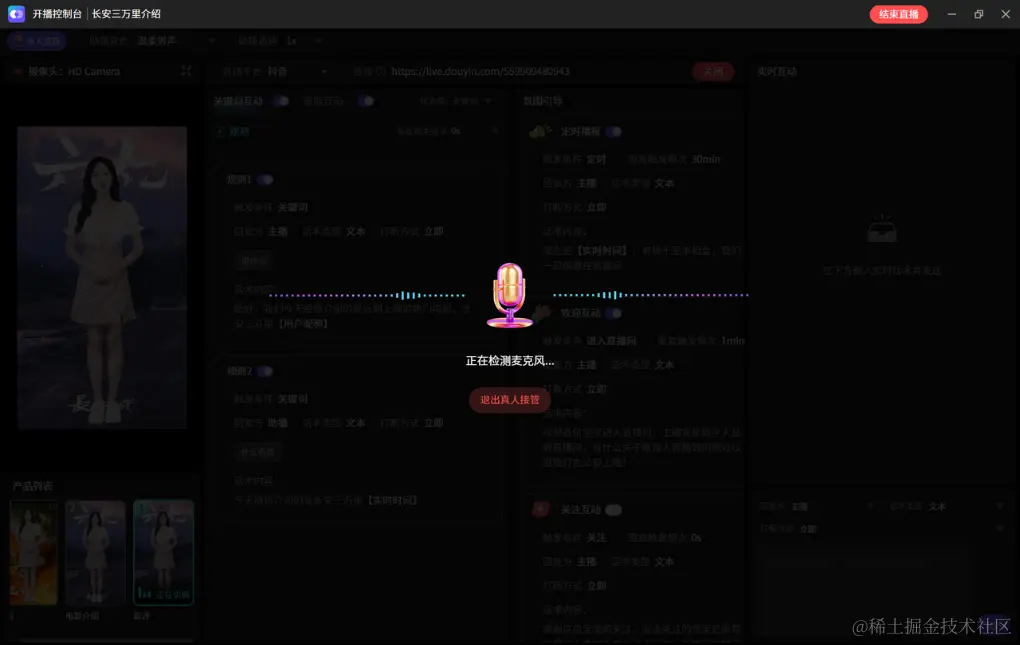
Task: Open the 温柔男声 voice dropdown
Action: tap(176, 40)
